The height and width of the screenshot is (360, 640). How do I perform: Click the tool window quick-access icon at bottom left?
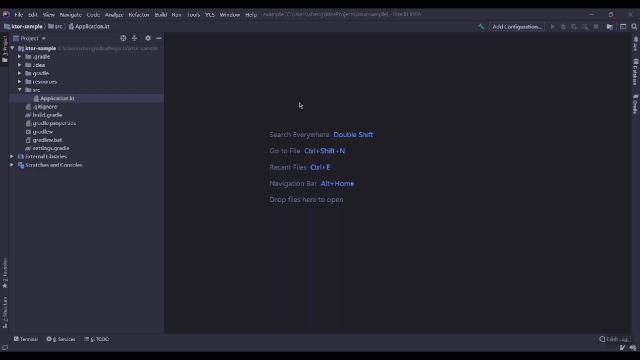click(x=5, y=348)
